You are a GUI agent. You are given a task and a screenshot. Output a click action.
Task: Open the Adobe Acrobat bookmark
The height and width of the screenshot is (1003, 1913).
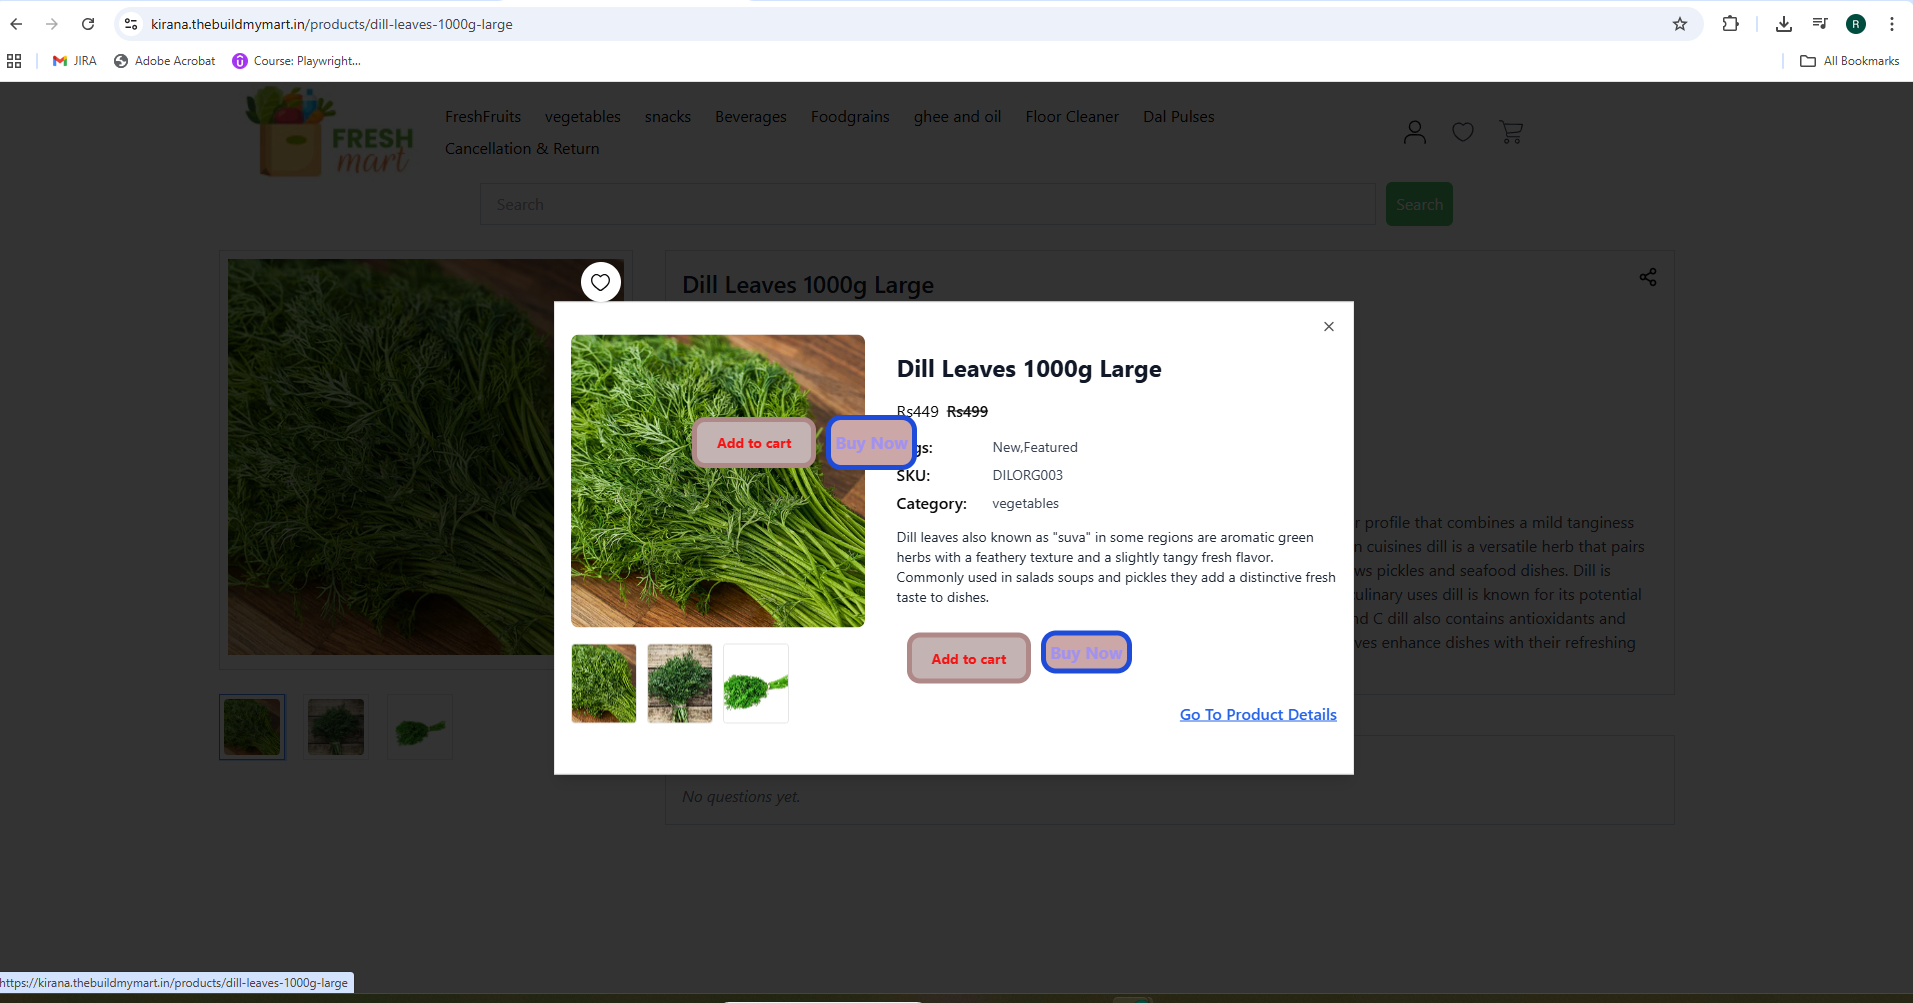coord(165,61)
